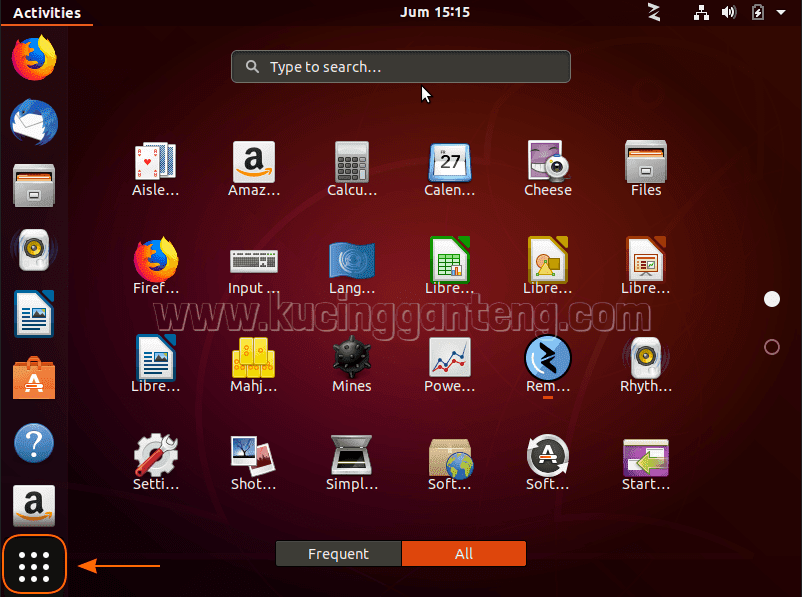Click the Type to search field
The image size is (802, 597).
(x=400, y=66)
